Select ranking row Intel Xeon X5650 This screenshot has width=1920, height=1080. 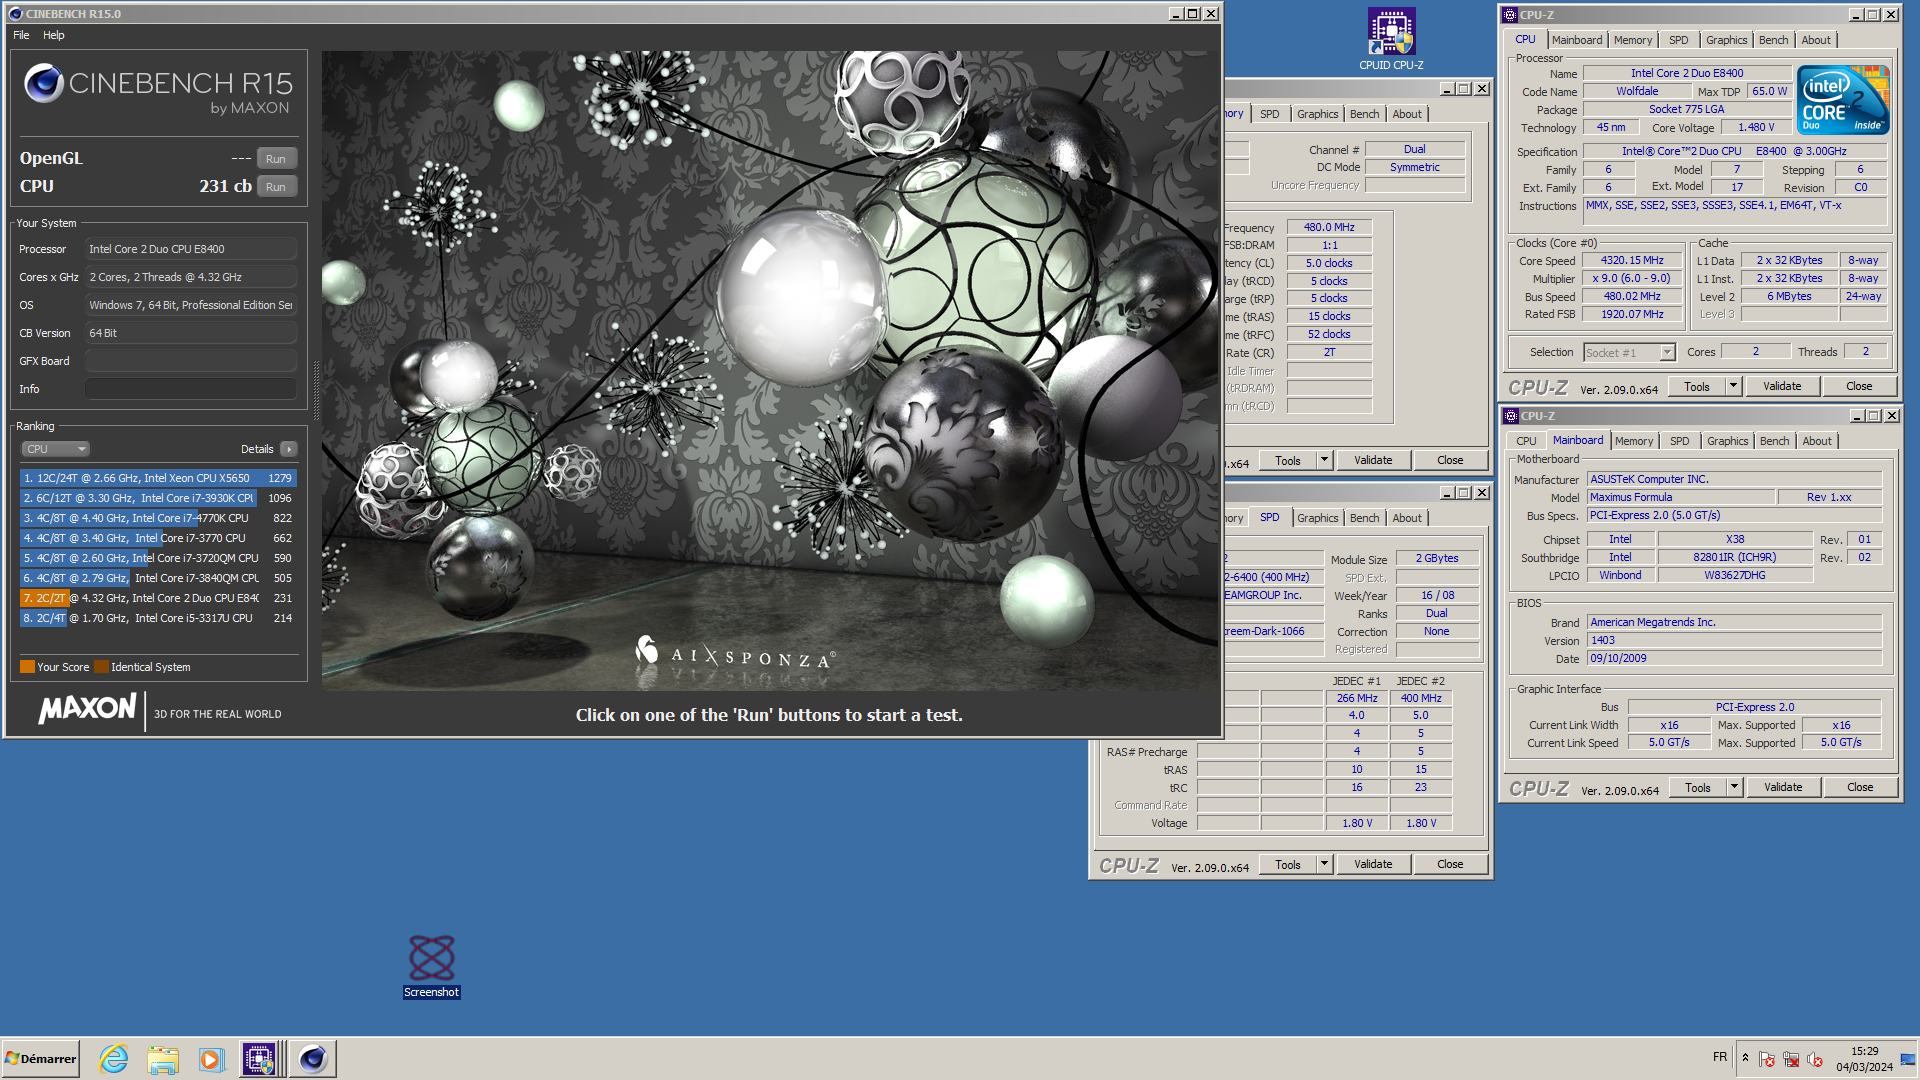[158, 478]
